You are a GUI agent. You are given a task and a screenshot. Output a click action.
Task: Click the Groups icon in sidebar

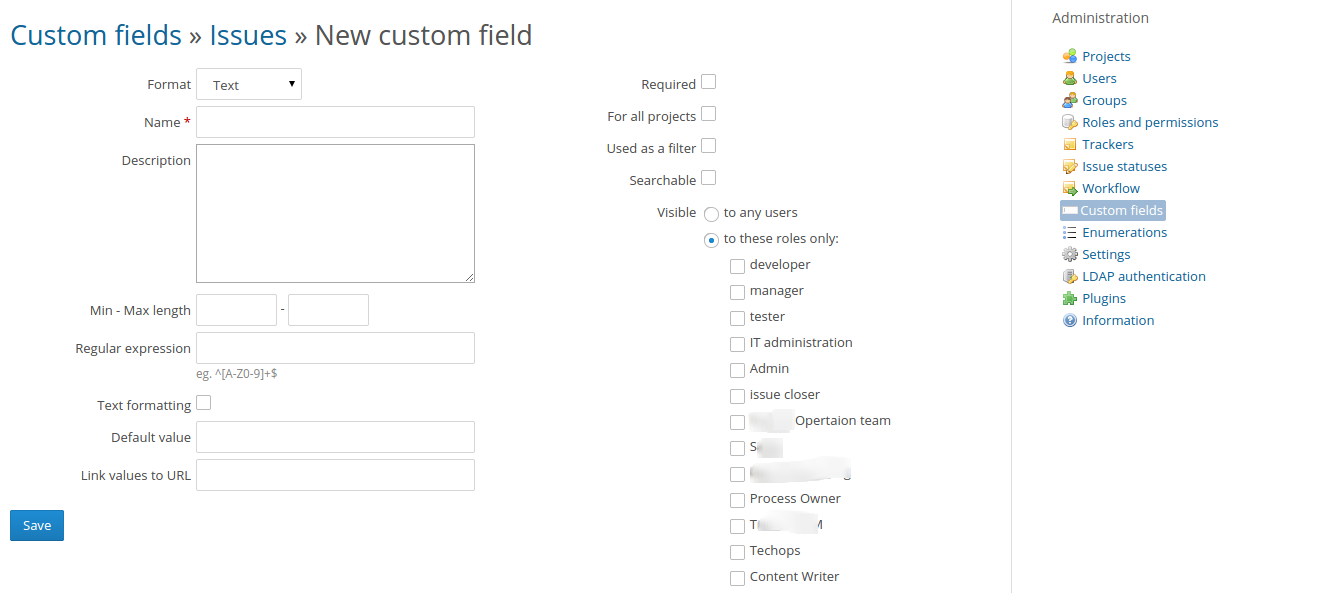pos(1070,100)
